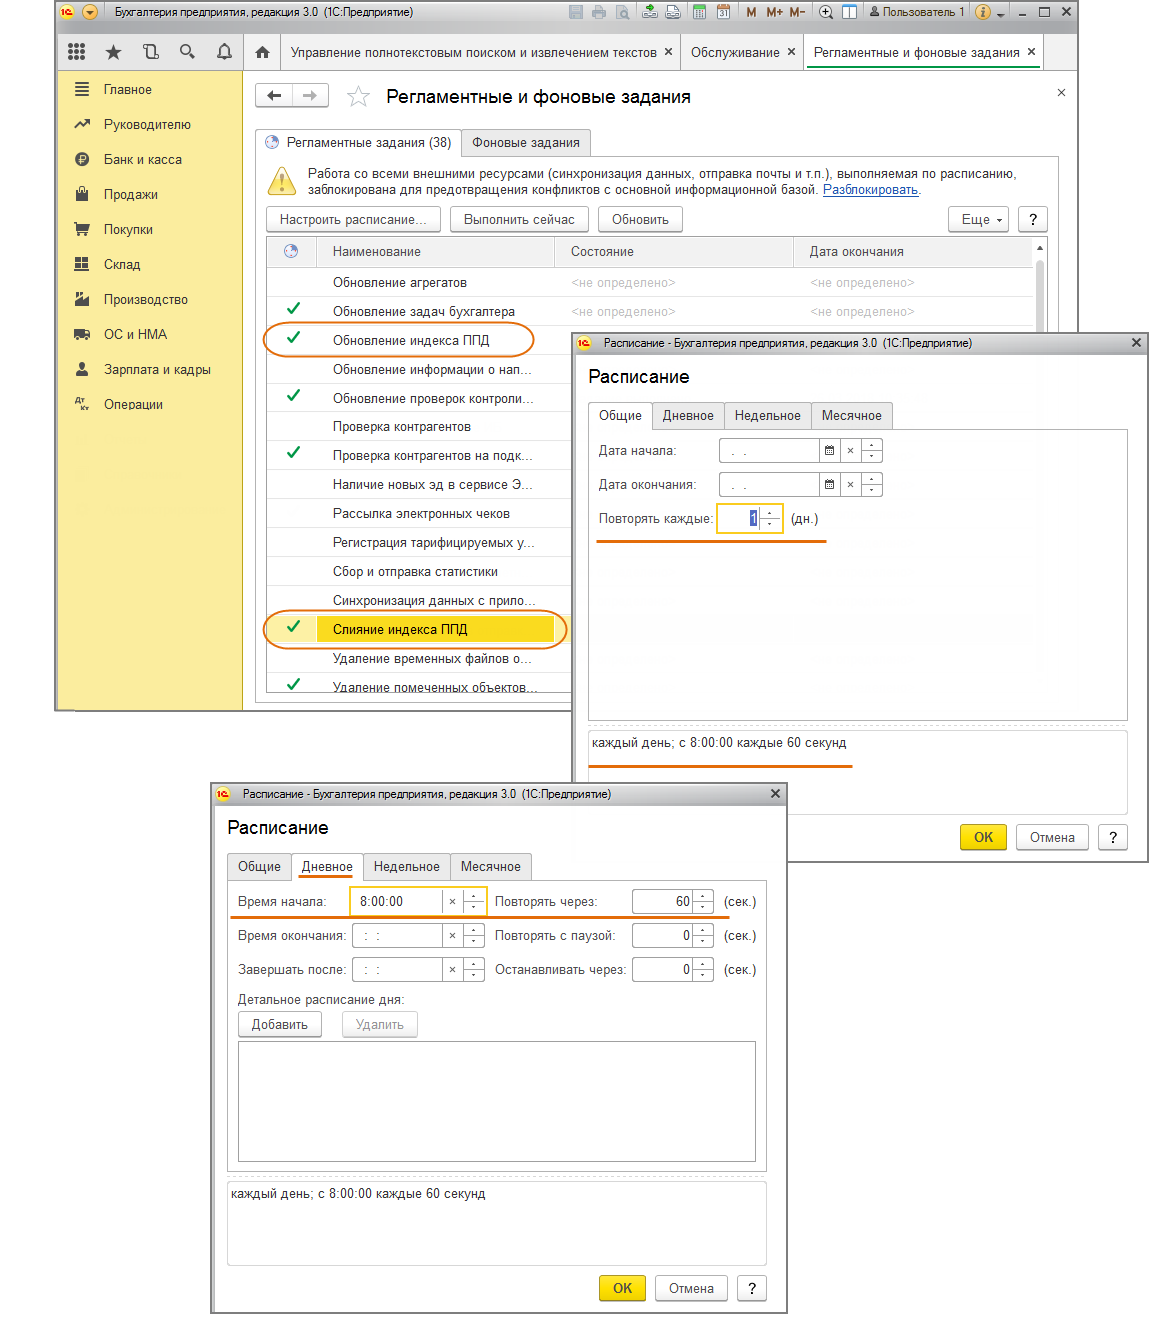1151x1317 pixels.
Task: Click OK in the upper Расписание dialog
Action: 983,837
